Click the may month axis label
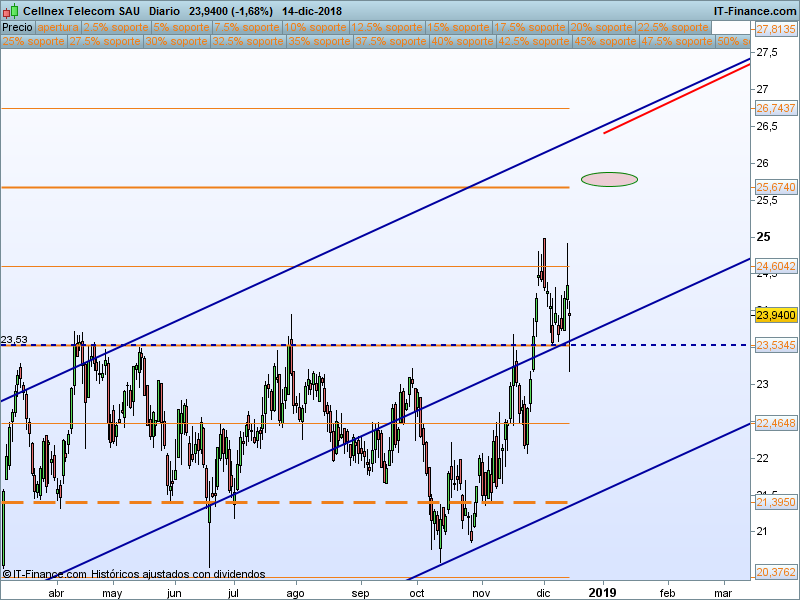Image resolution: width=800 pixels, height=600 pixels. (x=112, y=593)
